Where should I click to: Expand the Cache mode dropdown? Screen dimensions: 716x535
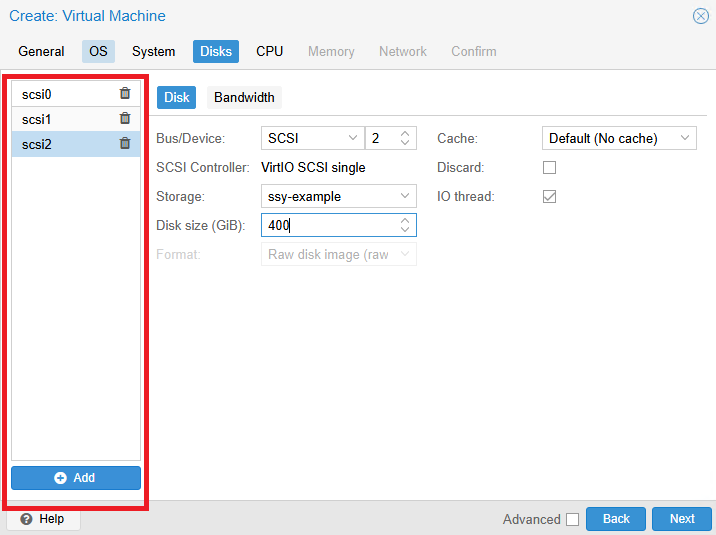(618, 138)
